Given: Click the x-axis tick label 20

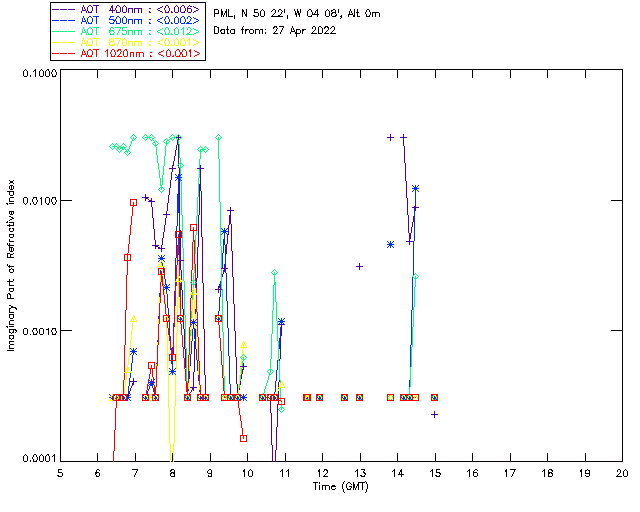Looking at the screenshot, I should (622, 473).
